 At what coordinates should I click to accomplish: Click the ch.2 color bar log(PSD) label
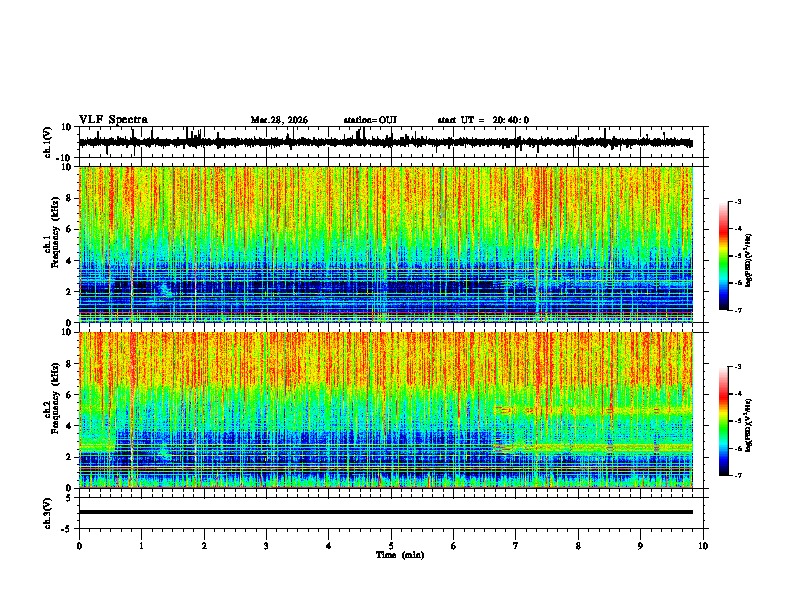pyautogui.click(x=748, y=425)
